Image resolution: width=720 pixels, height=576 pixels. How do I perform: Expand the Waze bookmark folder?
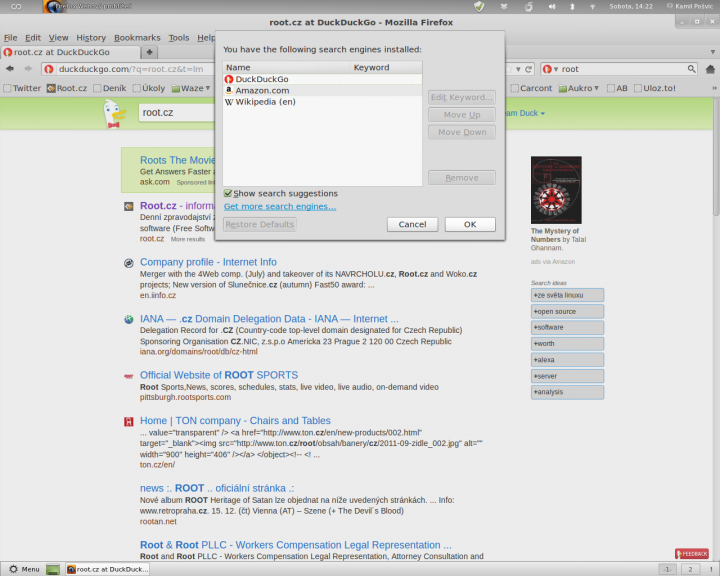point(191,88)
